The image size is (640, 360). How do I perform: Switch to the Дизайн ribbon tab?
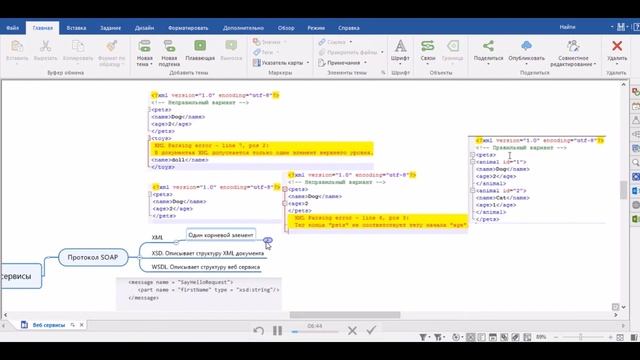(144, 28)
